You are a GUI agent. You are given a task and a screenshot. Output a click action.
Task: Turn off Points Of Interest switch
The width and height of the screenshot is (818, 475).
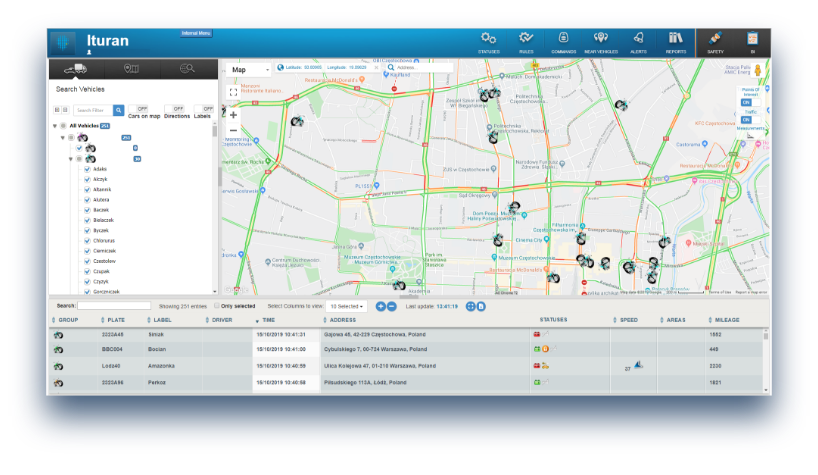tap(750, 103)
